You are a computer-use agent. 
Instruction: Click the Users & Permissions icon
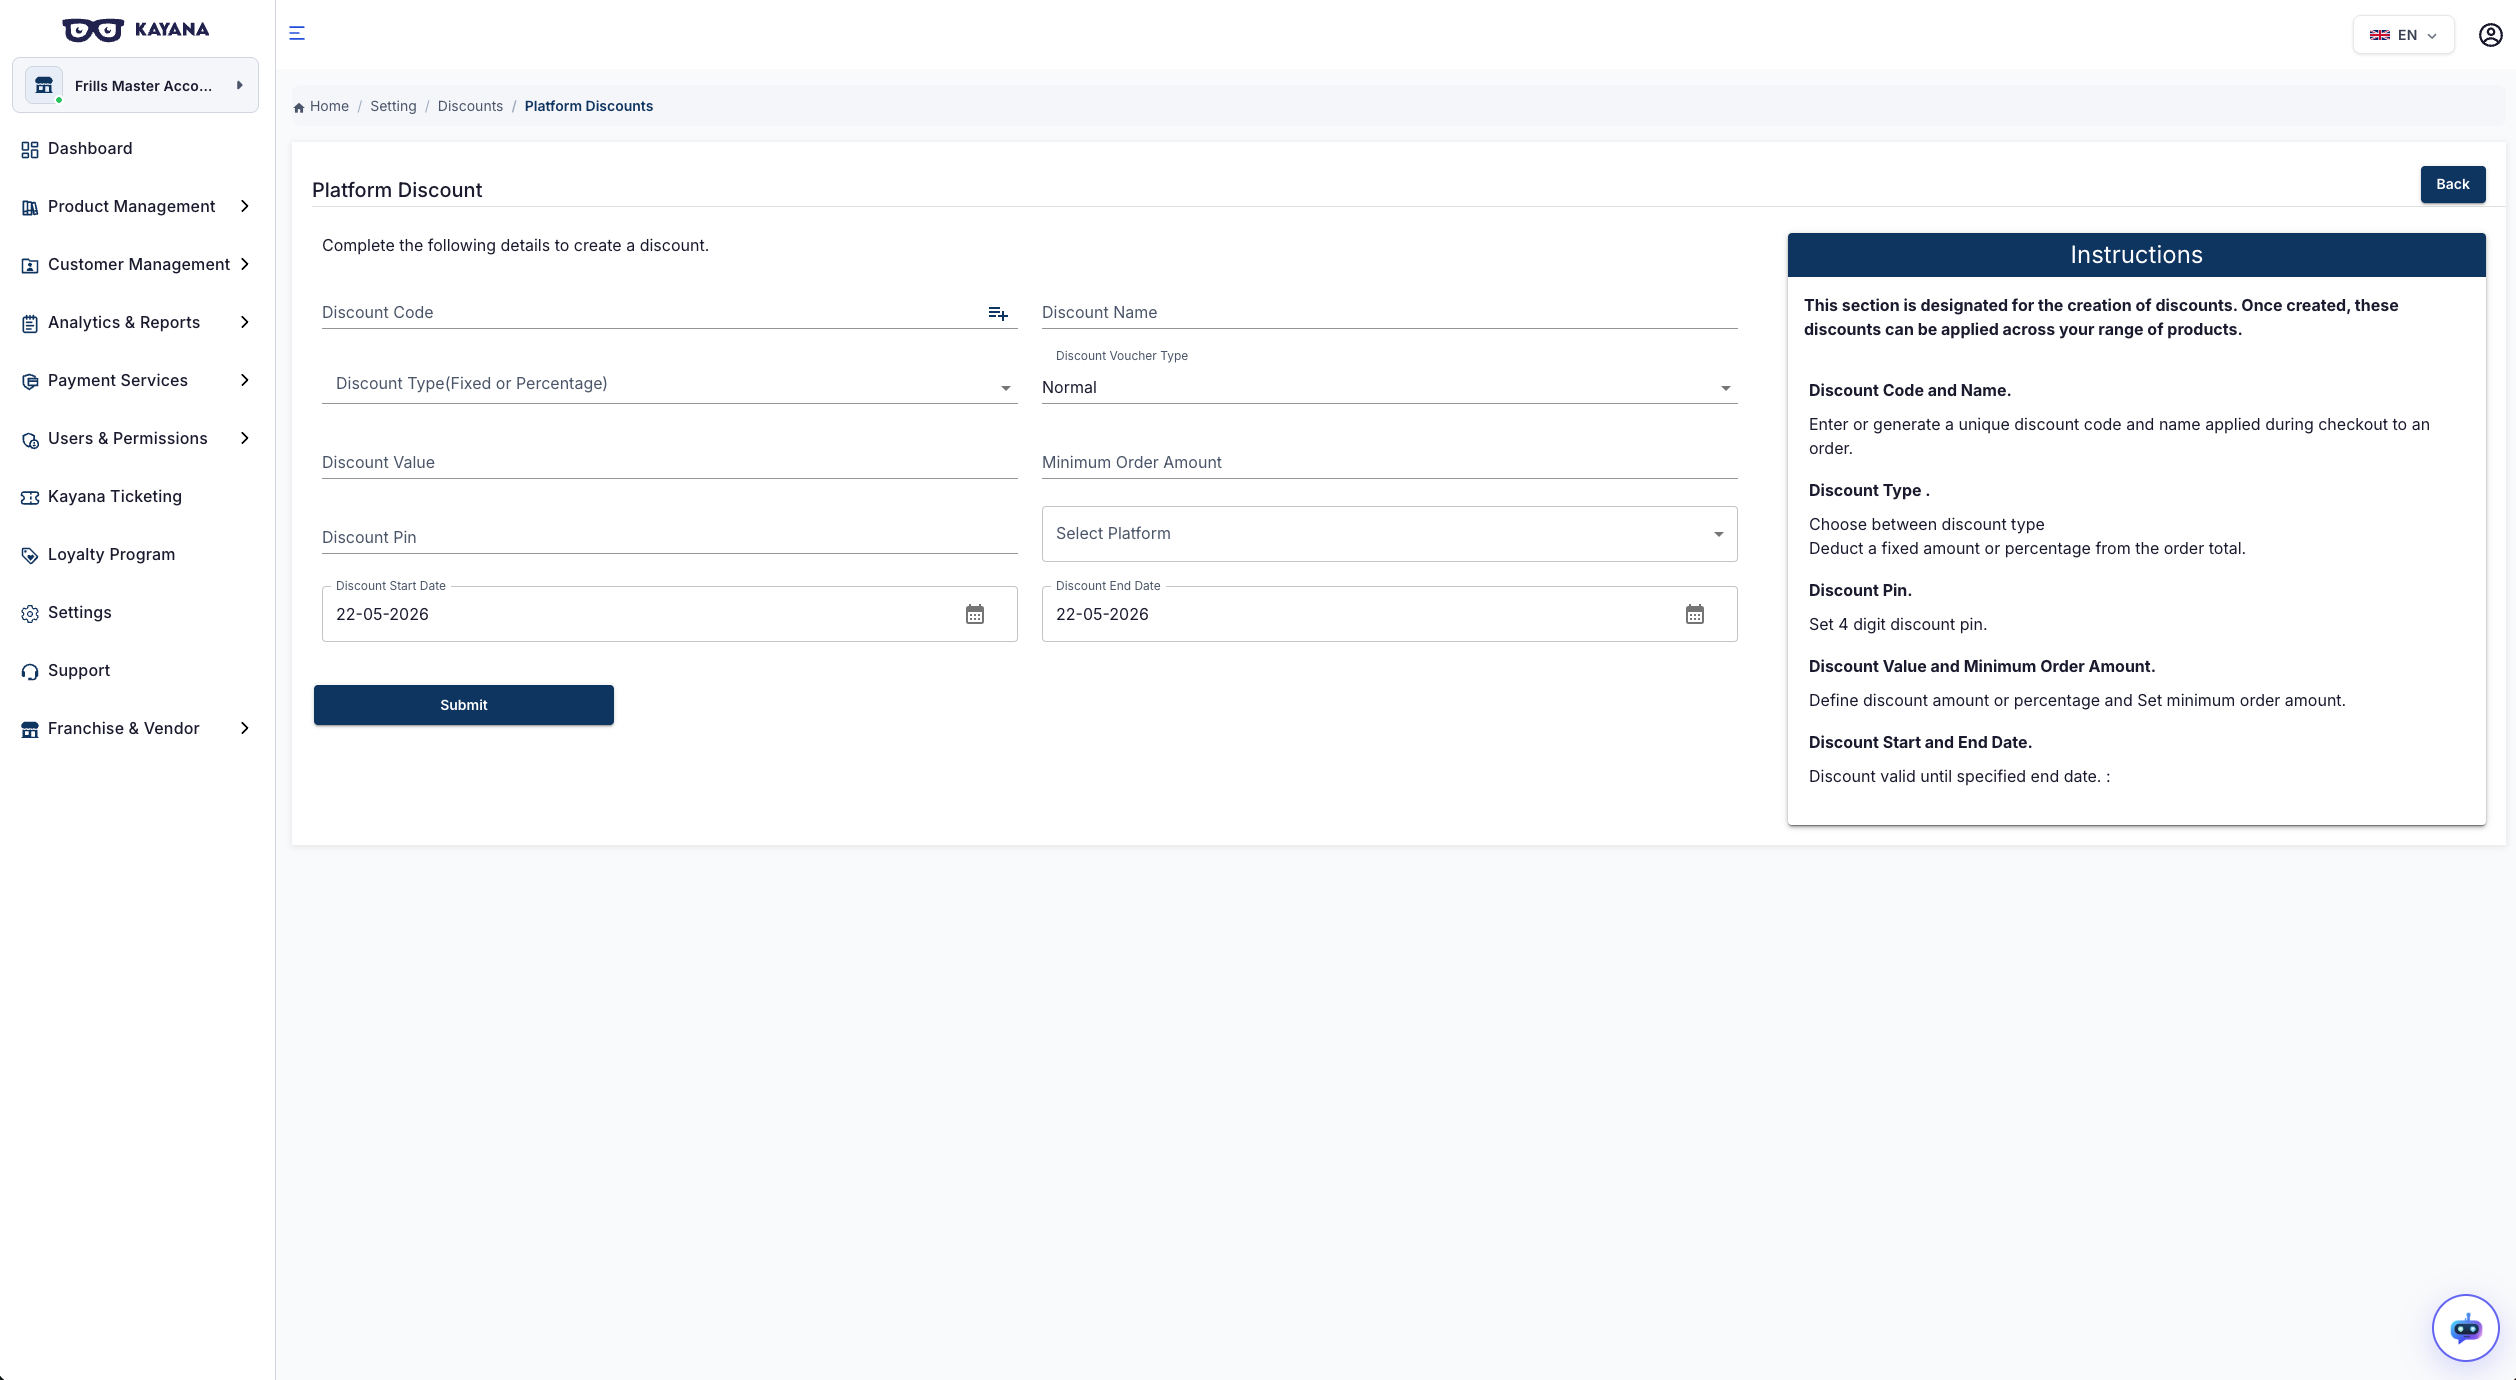point(30,439)
